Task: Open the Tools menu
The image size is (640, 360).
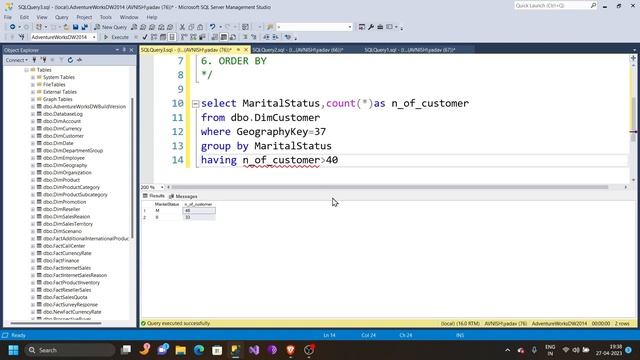Action: pos(106,17)
